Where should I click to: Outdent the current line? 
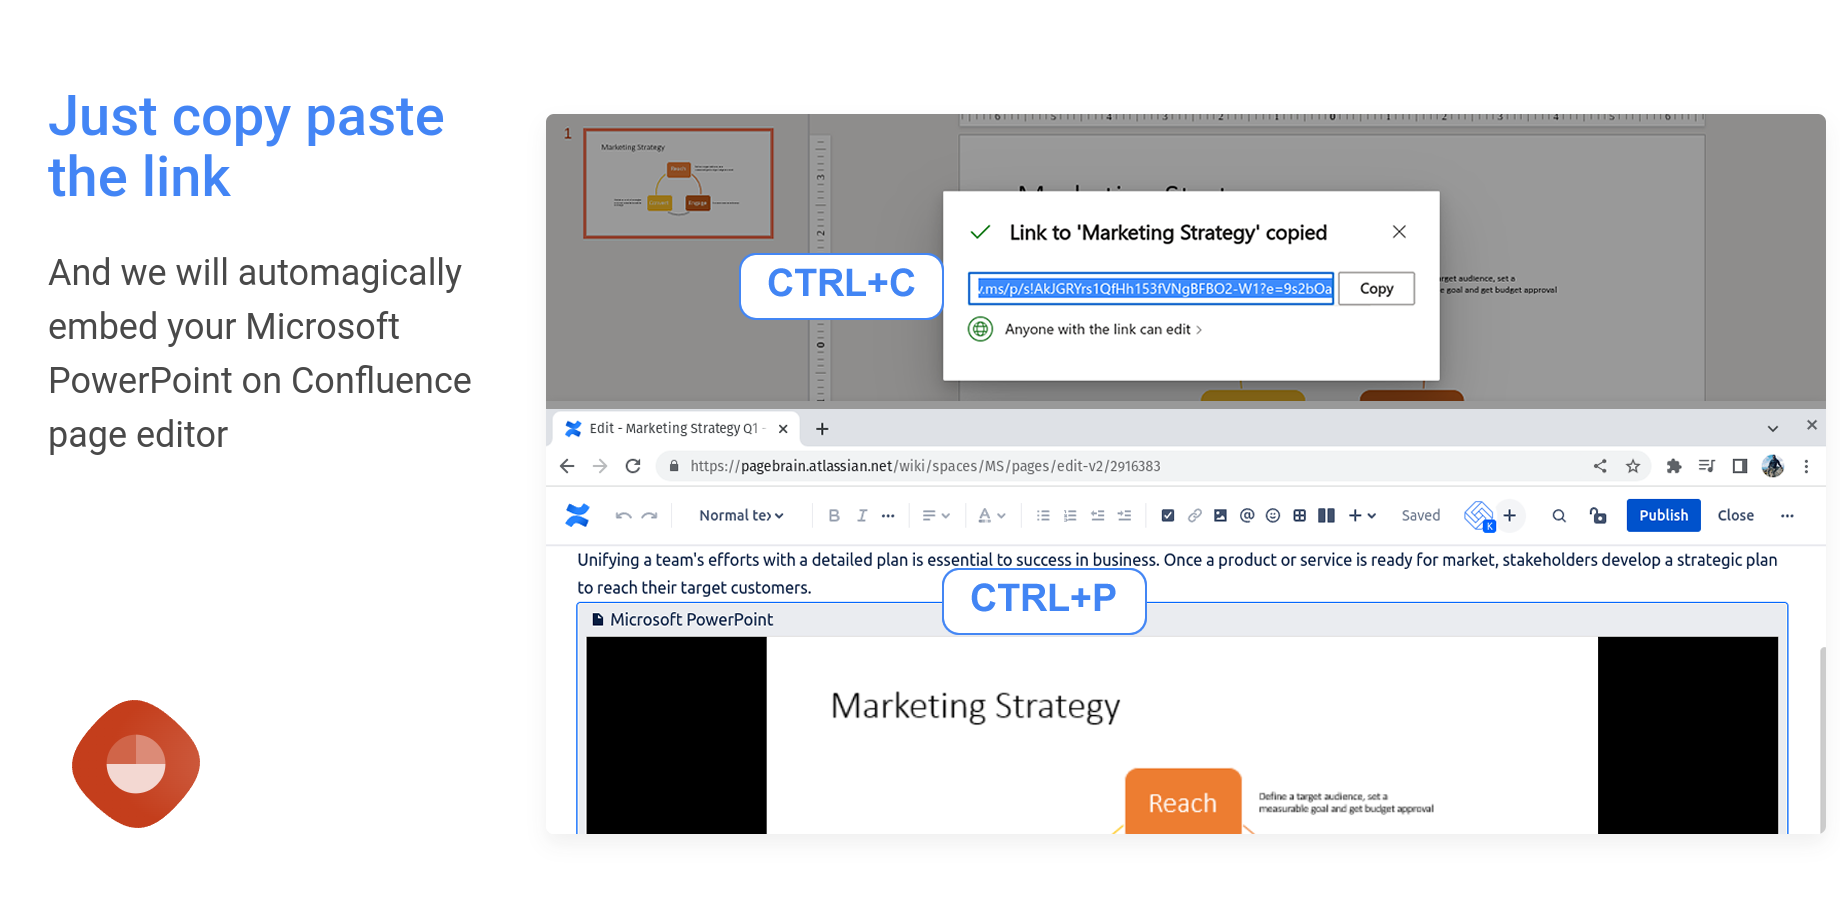click(x=1097, y=515)
